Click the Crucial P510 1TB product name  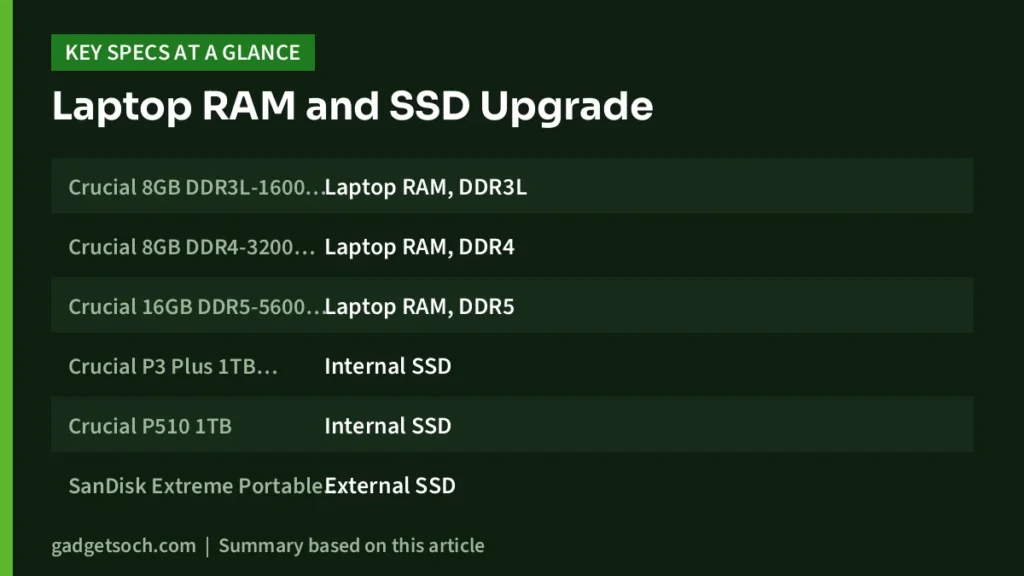click(150, 426)
